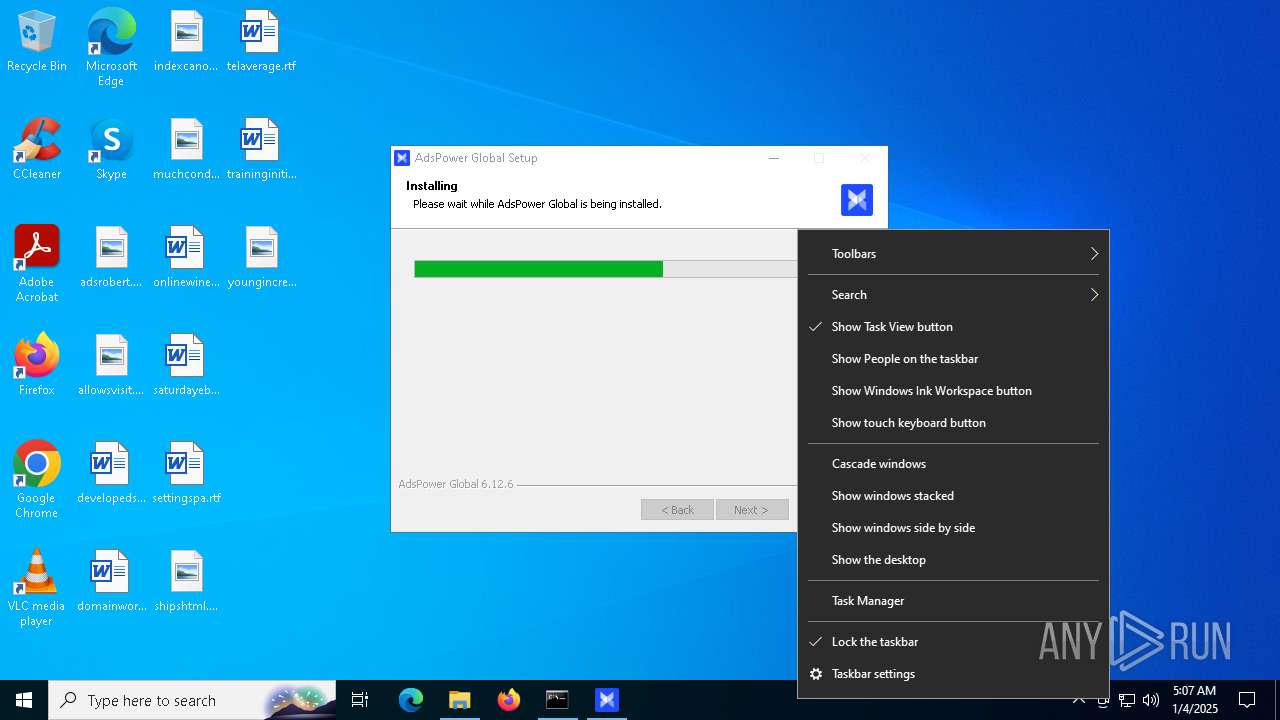Screen dimensions: 1280x720
Task: Select the CCleaner desktop shortcut
Action: pos(37,150)
